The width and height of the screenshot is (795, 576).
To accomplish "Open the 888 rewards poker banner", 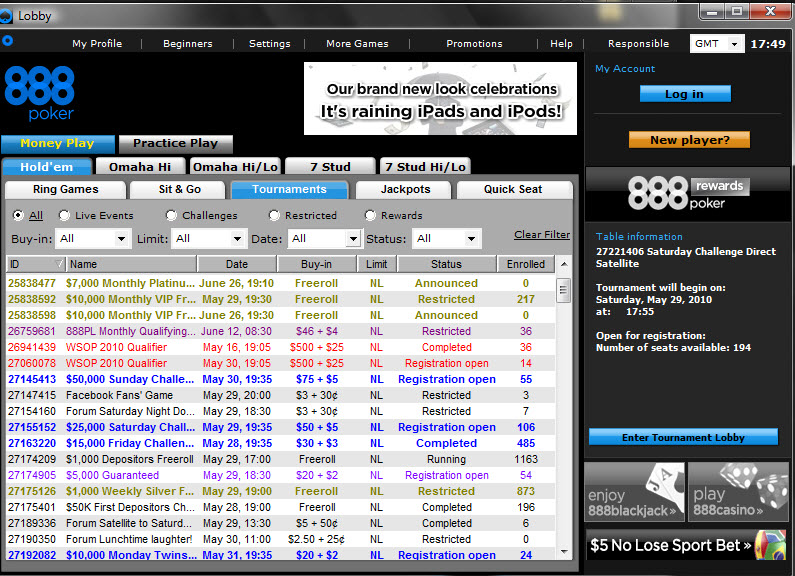I will [688, 194].
